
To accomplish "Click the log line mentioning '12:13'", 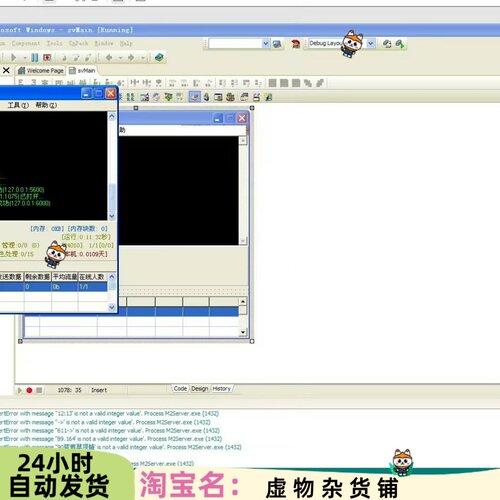I will point(109,414).
